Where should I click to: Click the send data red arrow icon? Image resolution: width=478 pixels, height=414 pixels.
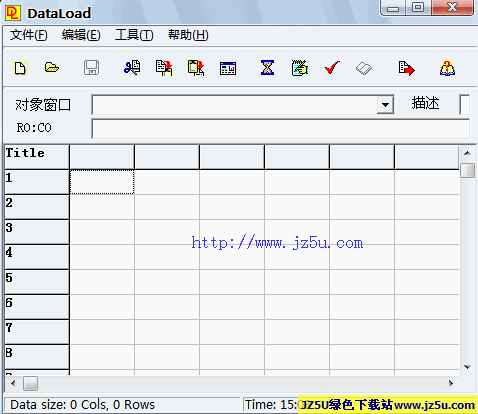click(406, 68)
